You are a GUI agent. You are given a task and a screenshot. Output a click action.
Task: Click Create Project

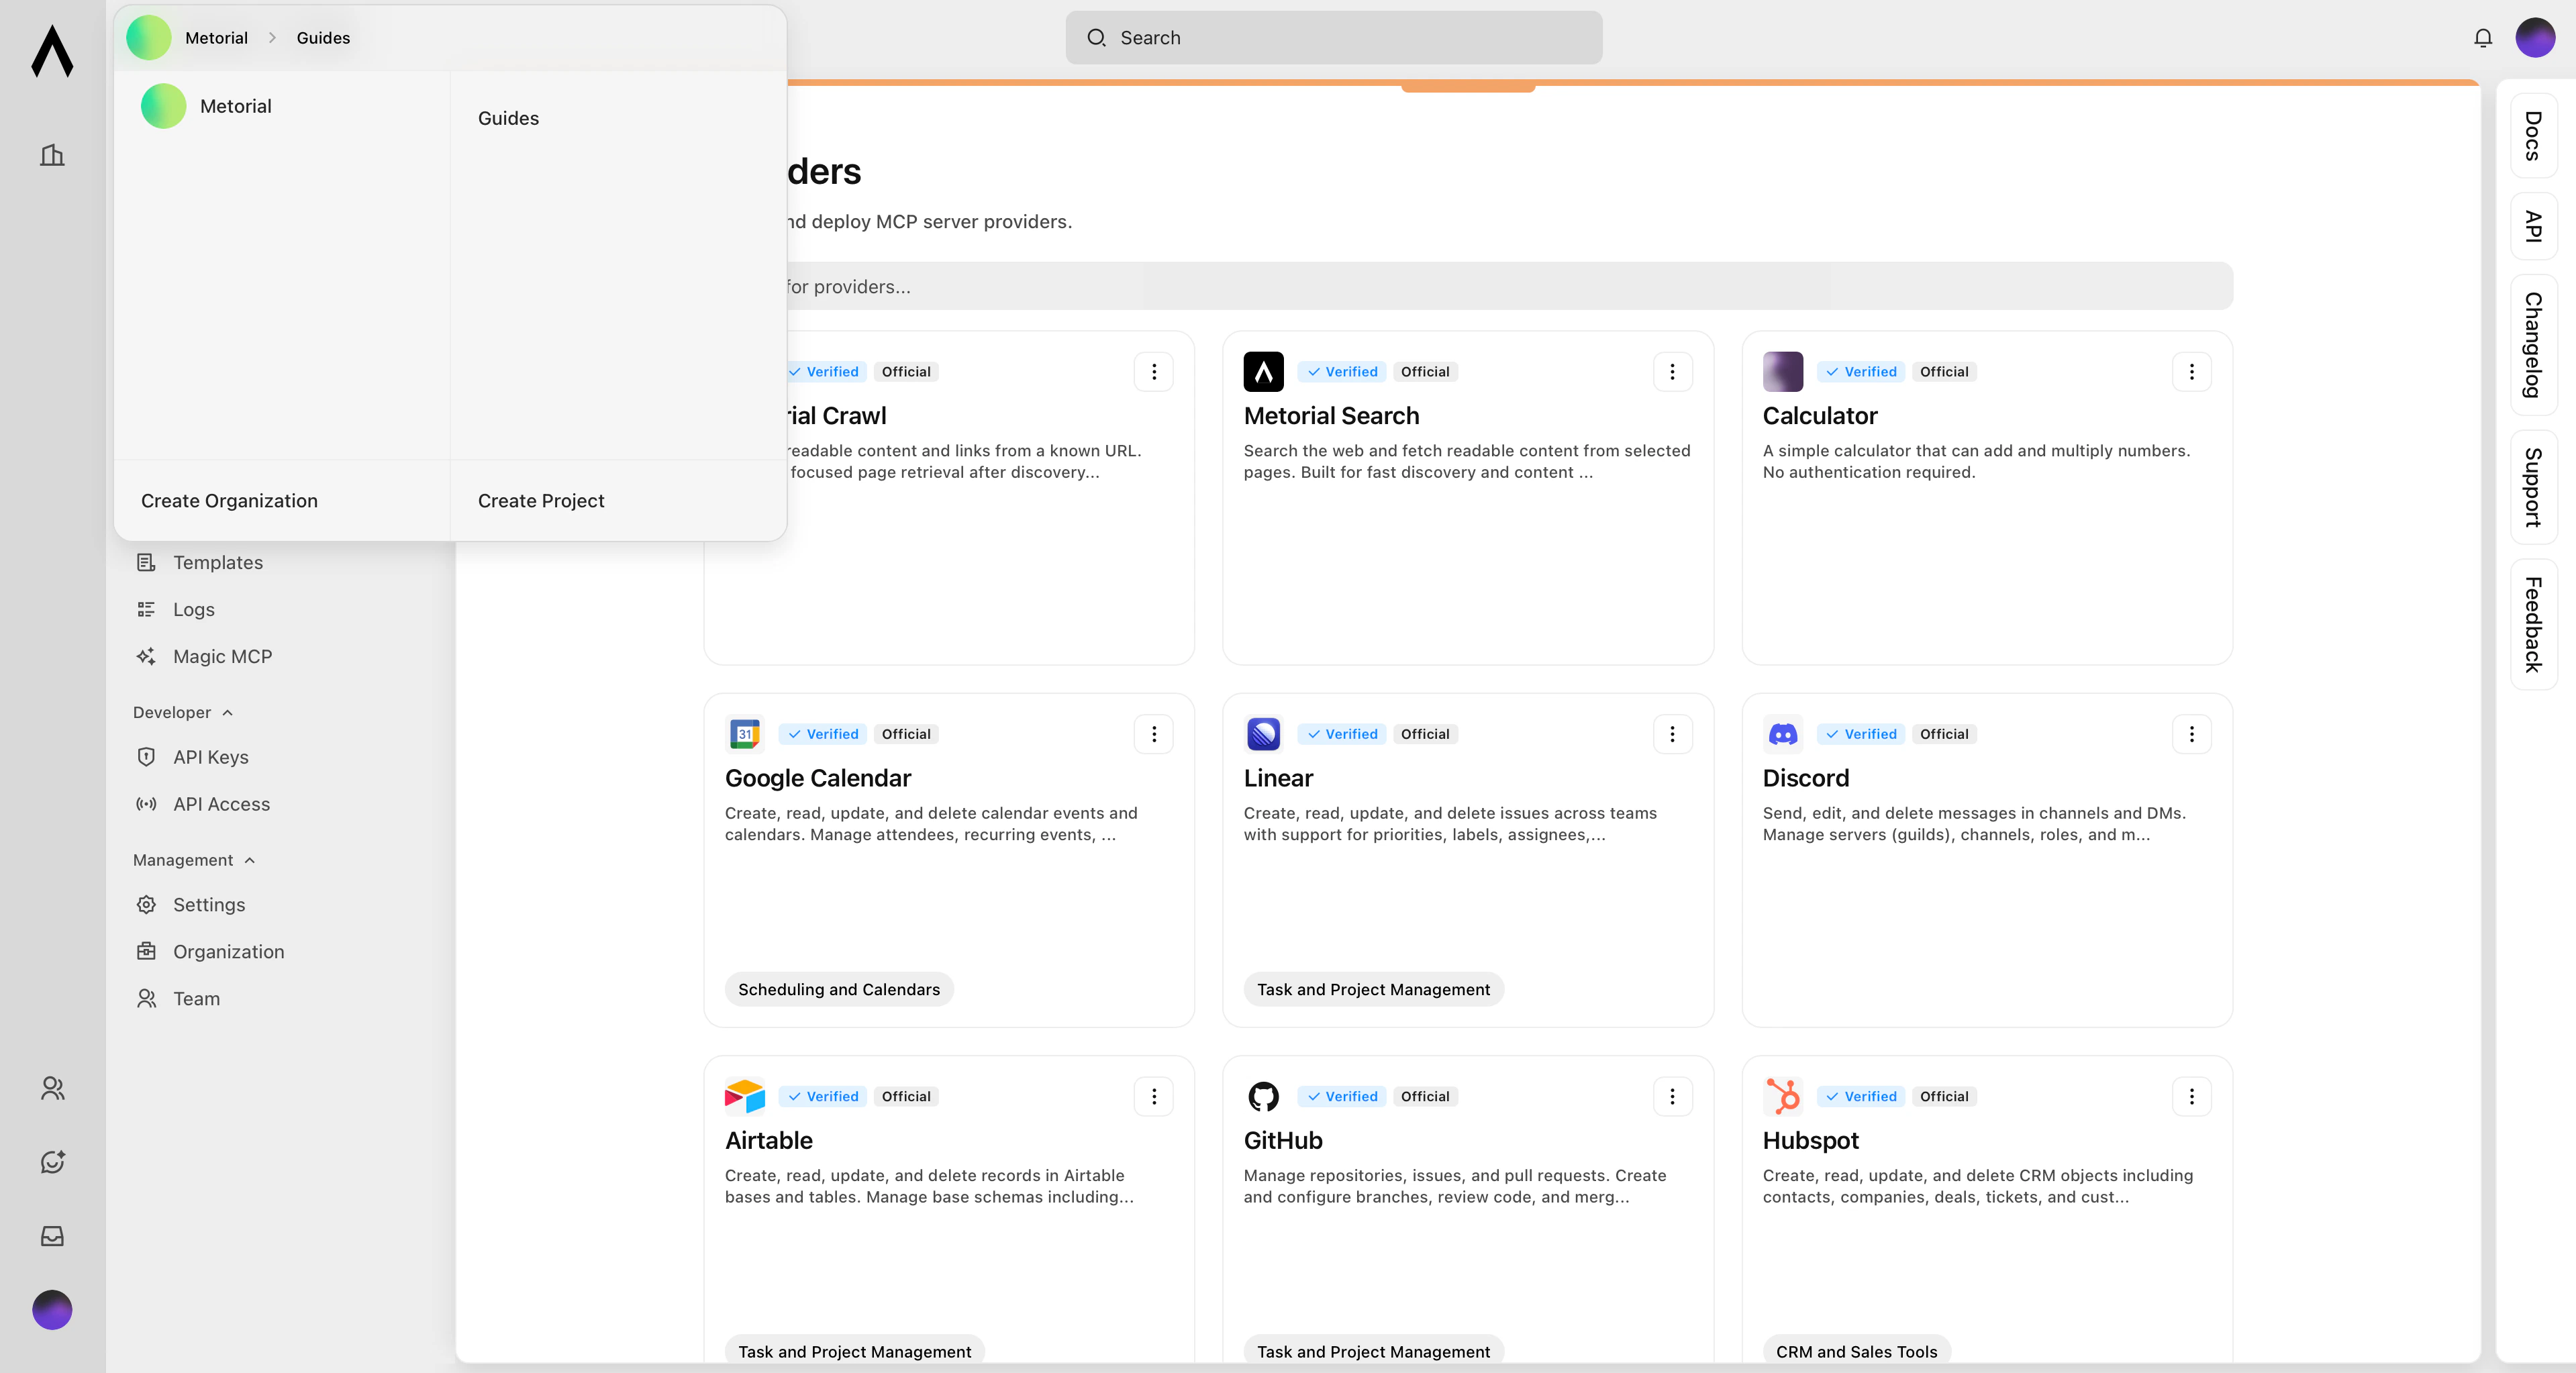pos(541,500)
